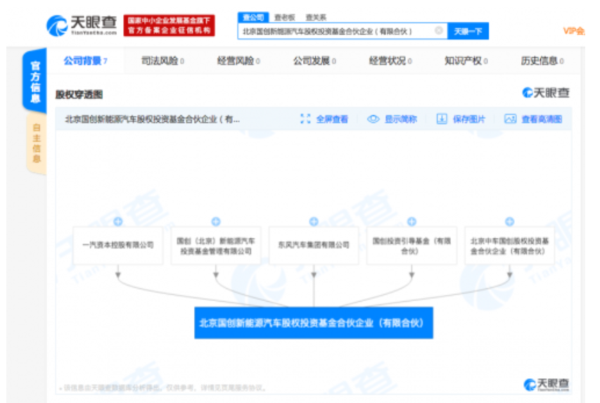Open the 历史信息 tab
Image resolution: width=600 pixels, height=403 pixels.
click(542, 60)
